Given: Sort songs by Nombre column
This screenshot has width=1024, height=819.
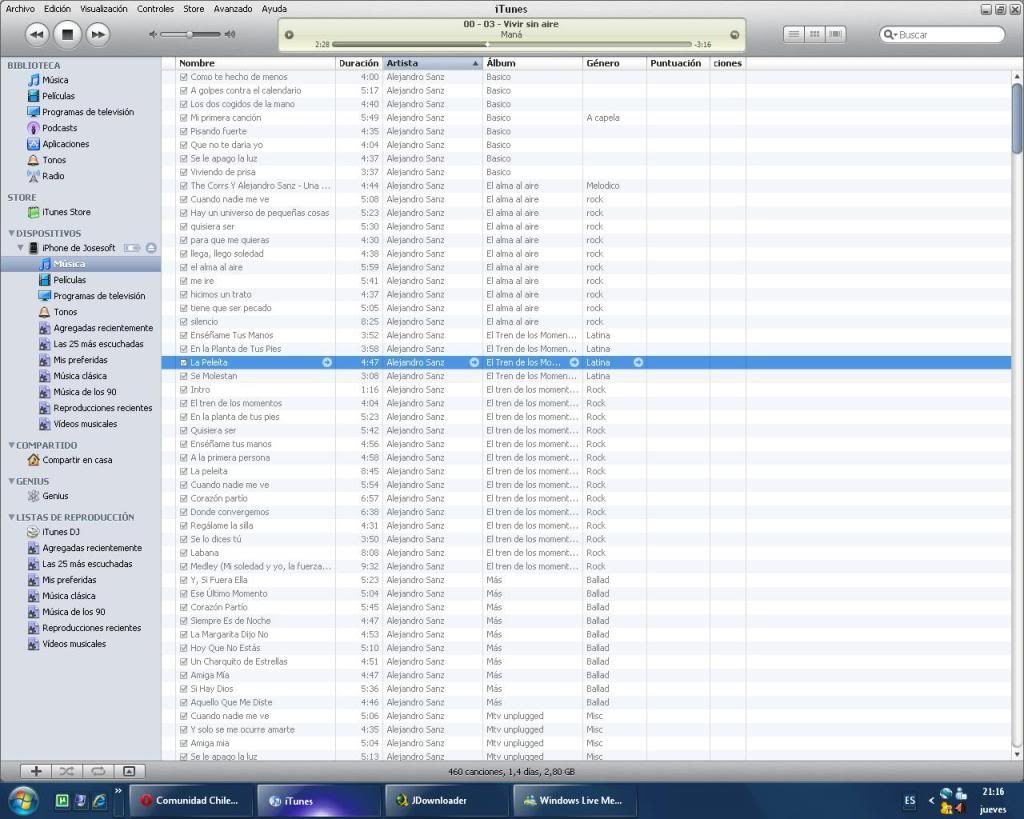Looking at the screenshot, I should click(255, 63).
